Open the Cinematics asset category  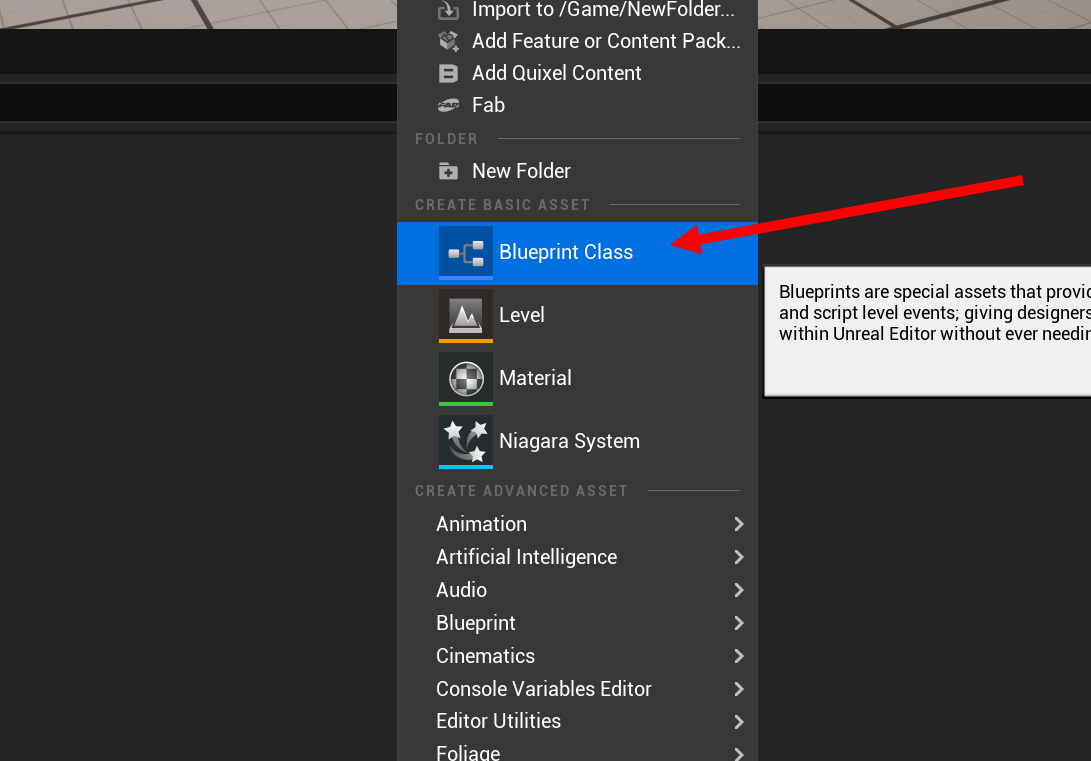578,656
